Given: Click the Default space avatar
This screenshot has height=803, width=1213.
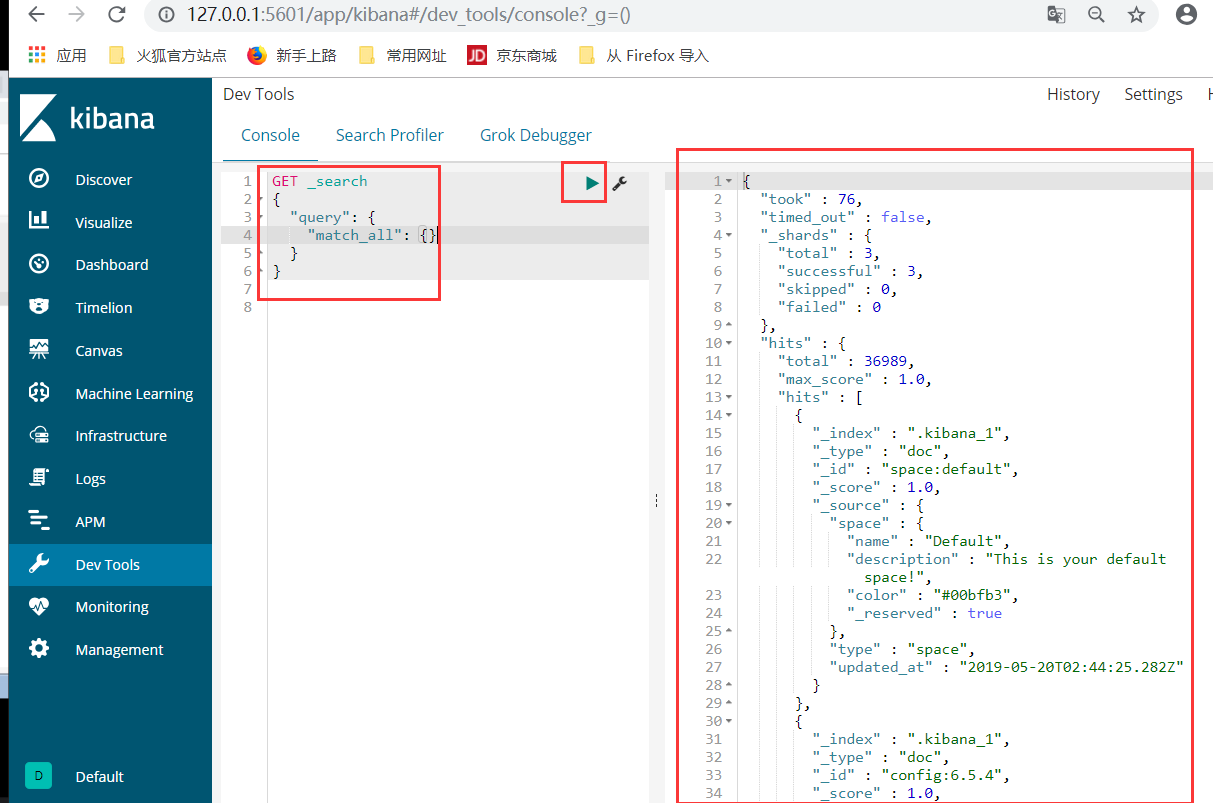Looking at the screenshot, I should (x=38, y=776).
